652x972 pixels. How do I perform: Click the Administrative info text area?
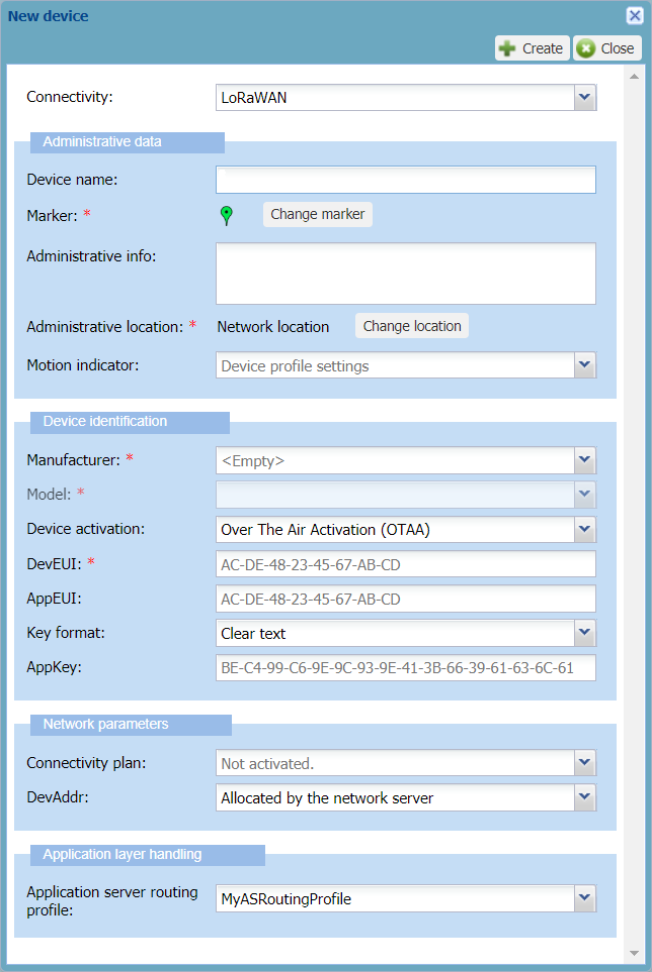(406, 273)
